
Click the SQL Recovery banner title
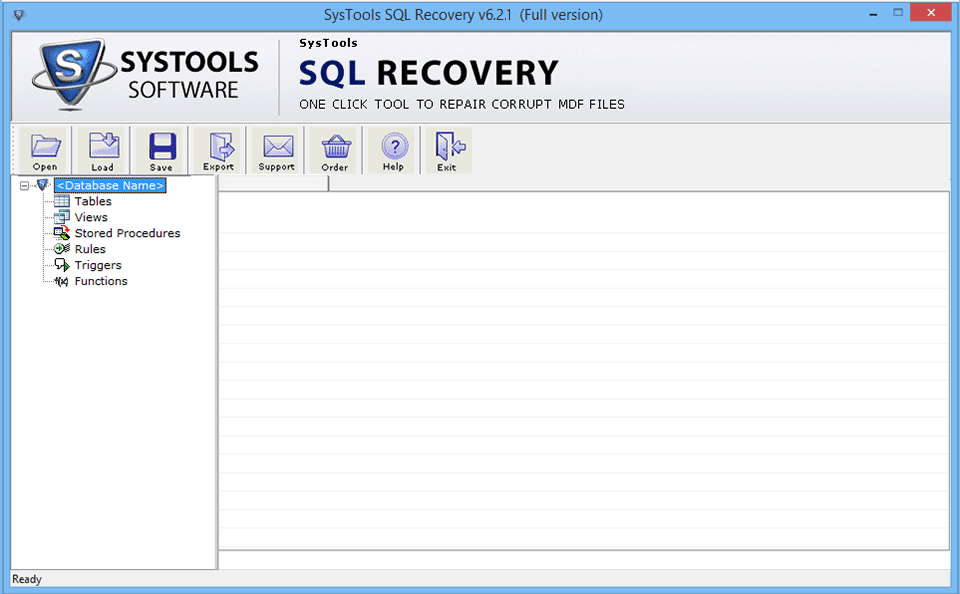click(x=428, y=72)
